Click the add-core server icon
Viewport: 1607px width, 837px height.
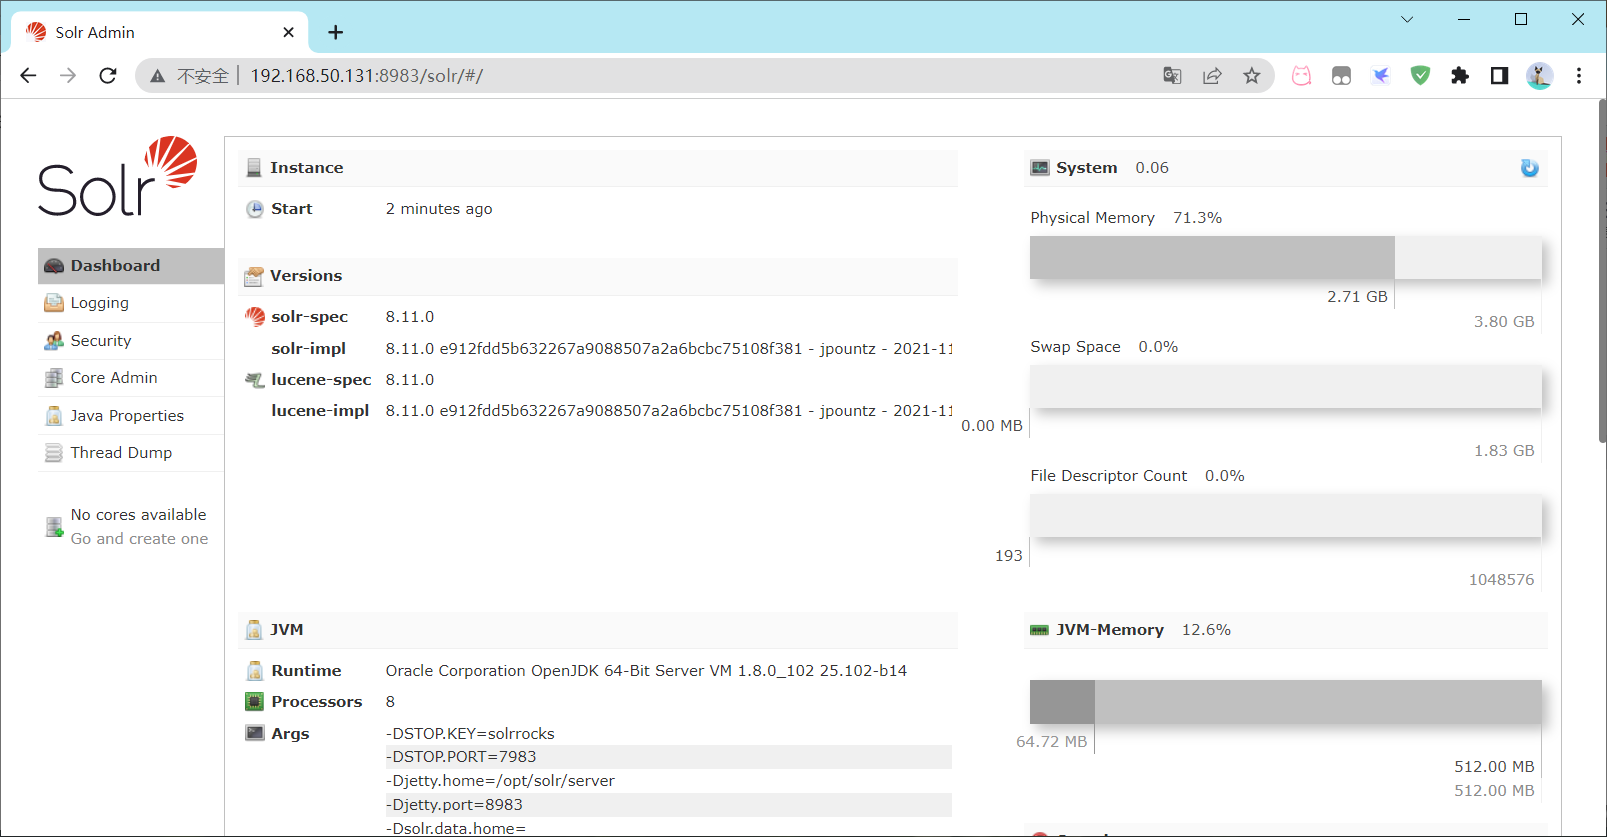click(x=54, y=527)
